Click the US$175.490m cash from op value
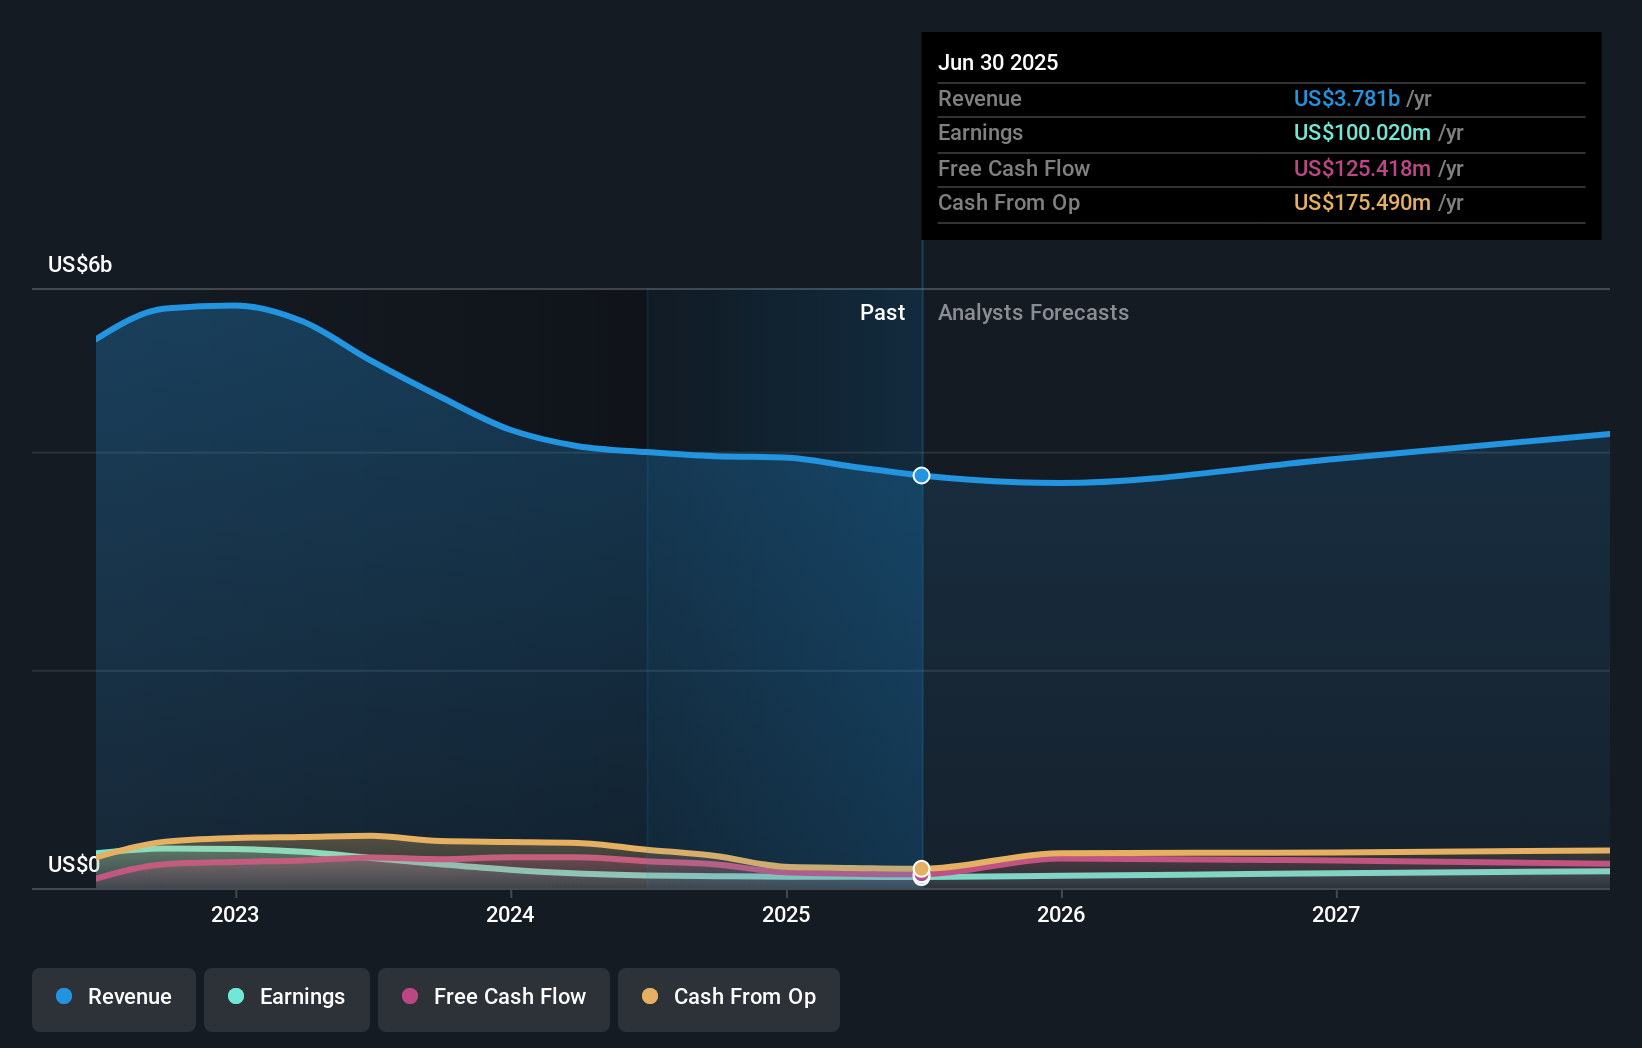1642x1048 pixels. coord(1362,202)
